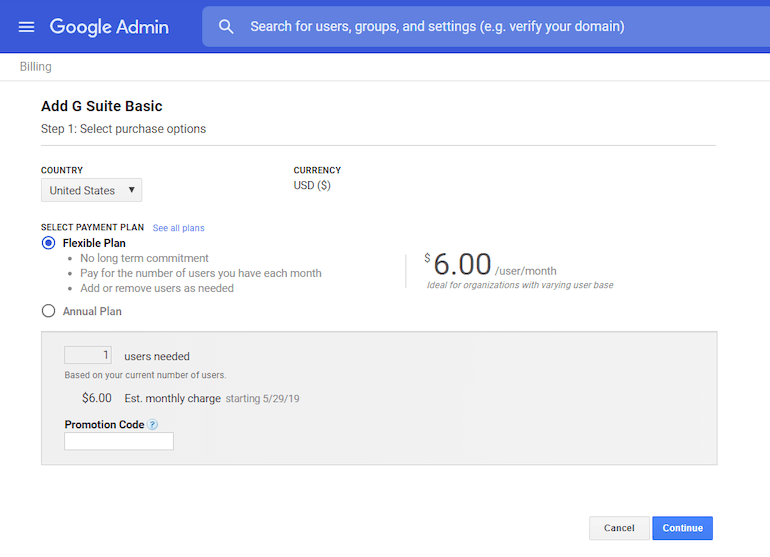Click the Add G Suite Basic heading
Viewport: 770px width, 557px height.
point(101,106)
